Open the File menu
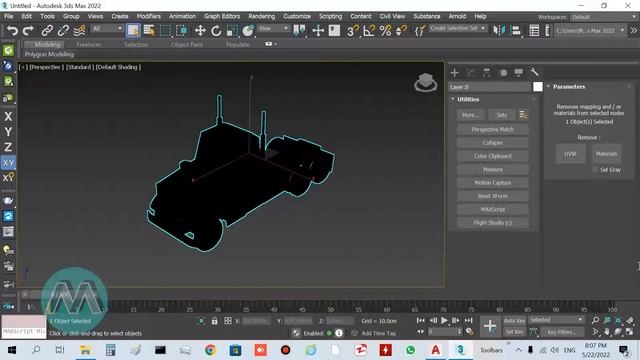Viewport: 640px width, 360px height. click(x=9, y=16)
